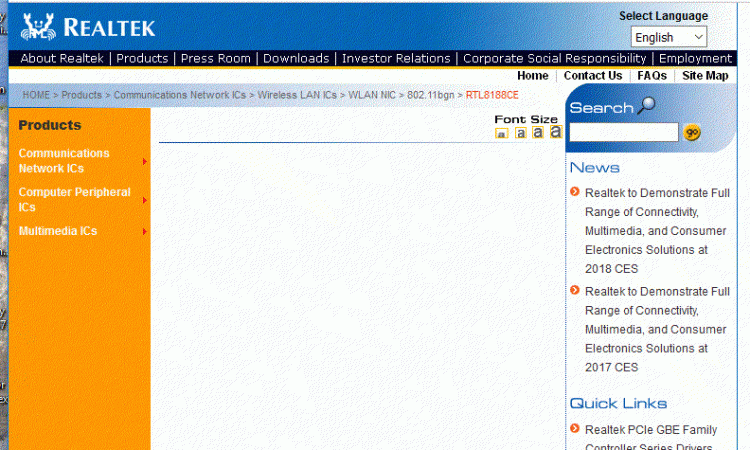750x450 pixels.
Task: Open Computer Peripheral ICs sidebar item
Action: [74, 199]
